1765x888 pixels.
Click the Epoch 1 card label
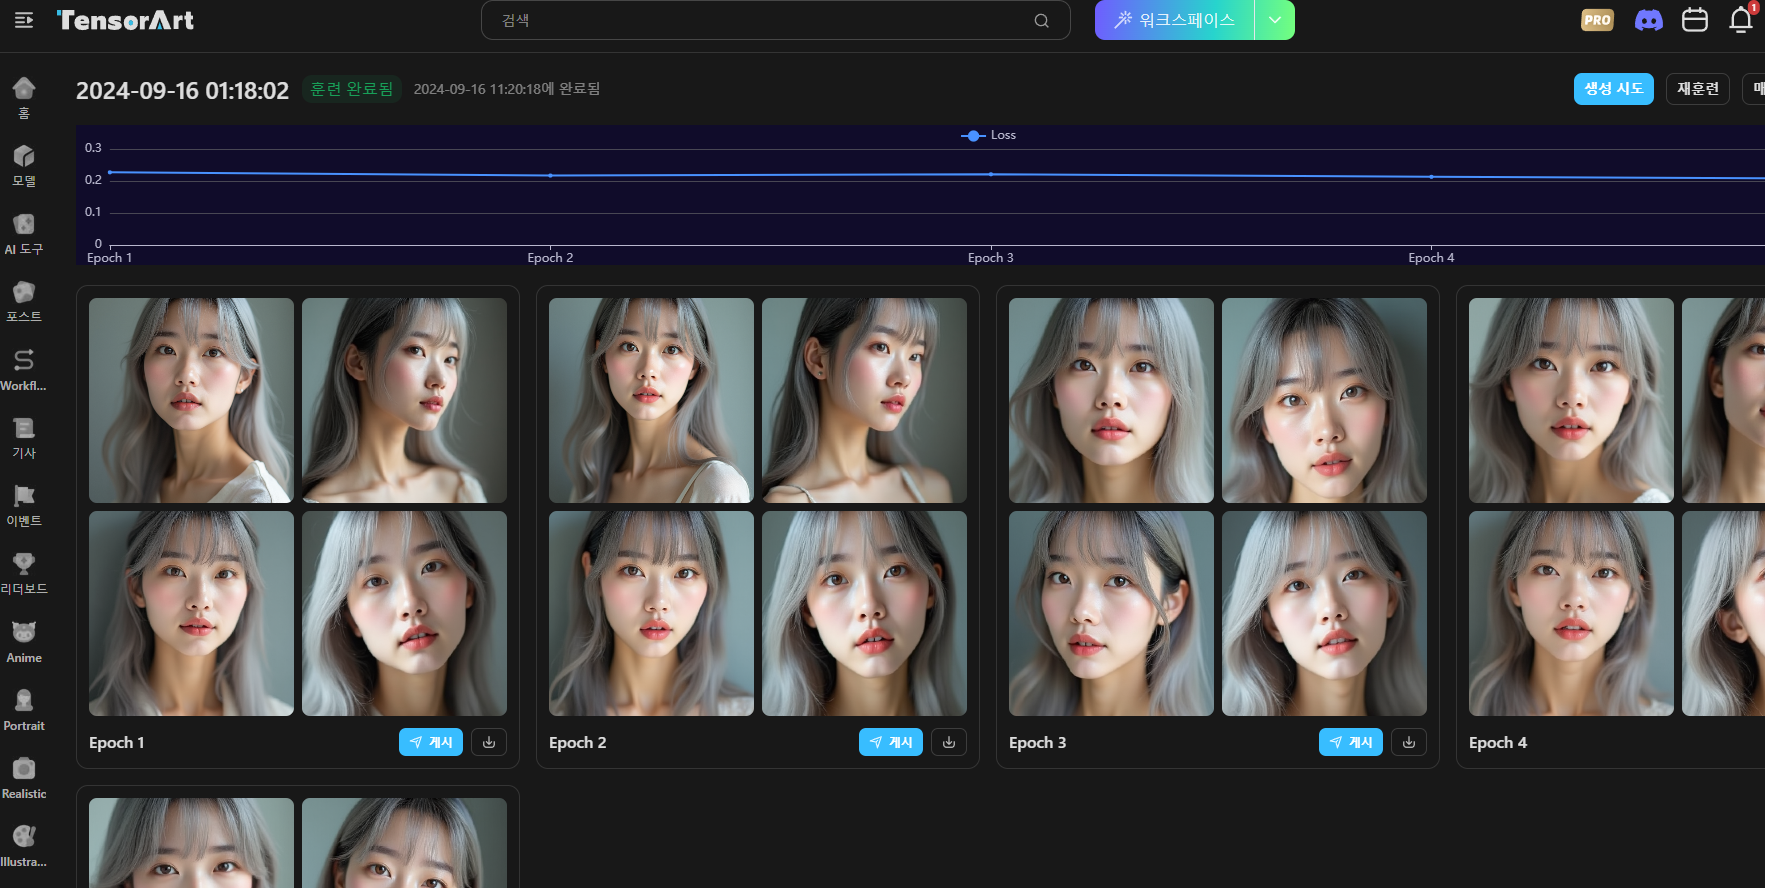117,742
